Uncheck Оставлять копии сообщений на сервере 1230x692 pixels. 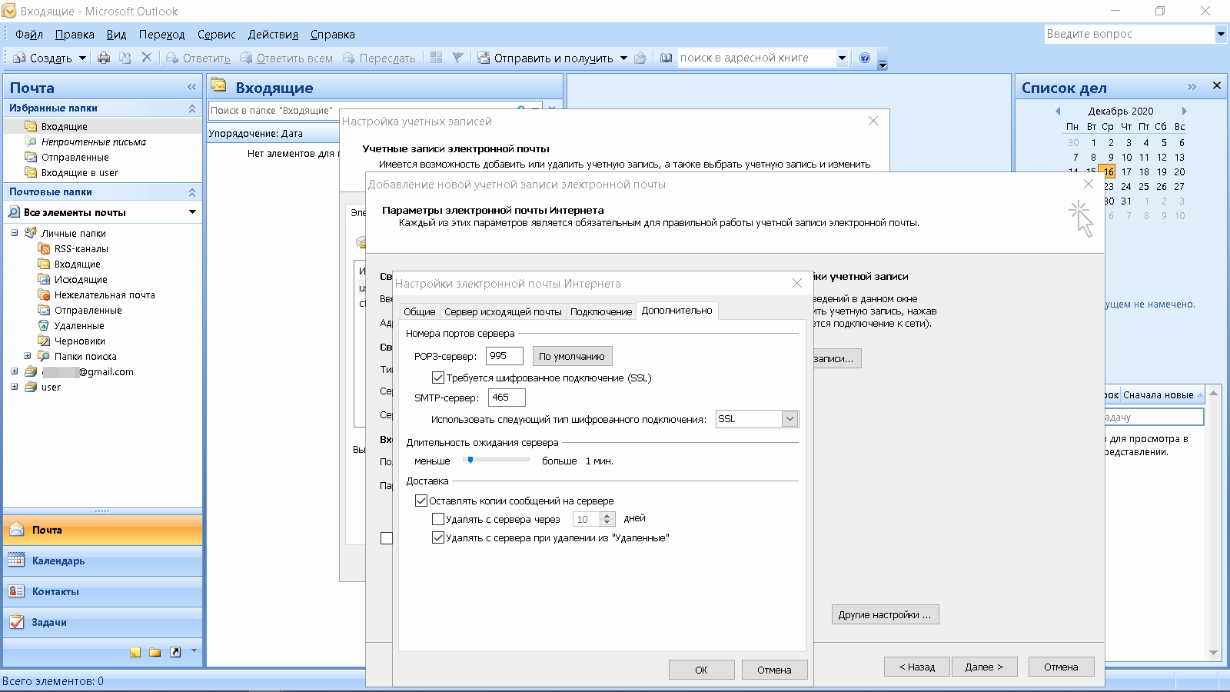[x=421, y=501]
